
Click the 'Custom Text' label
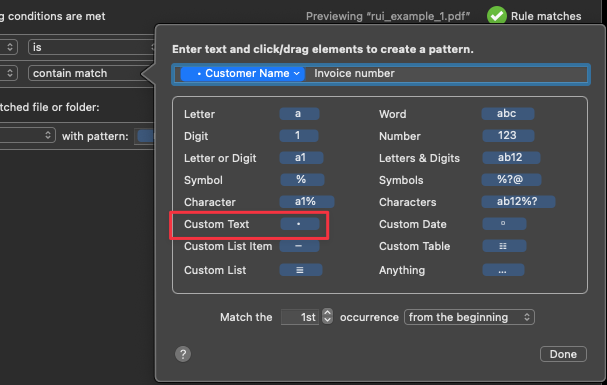pos(216,224)
